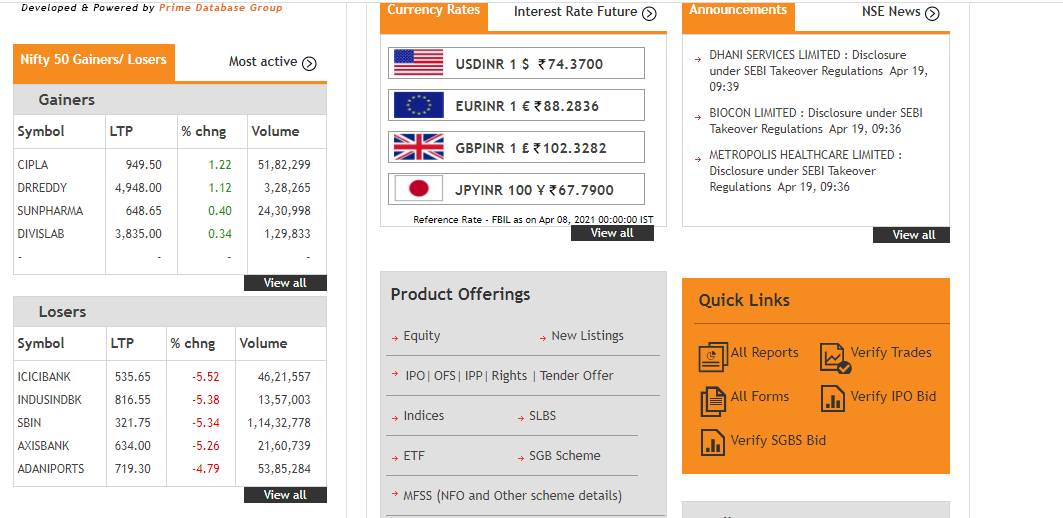The image size is (1063, 518).
Task: Click the IPO link in Product Offerings
Action: tap(416, 376)
